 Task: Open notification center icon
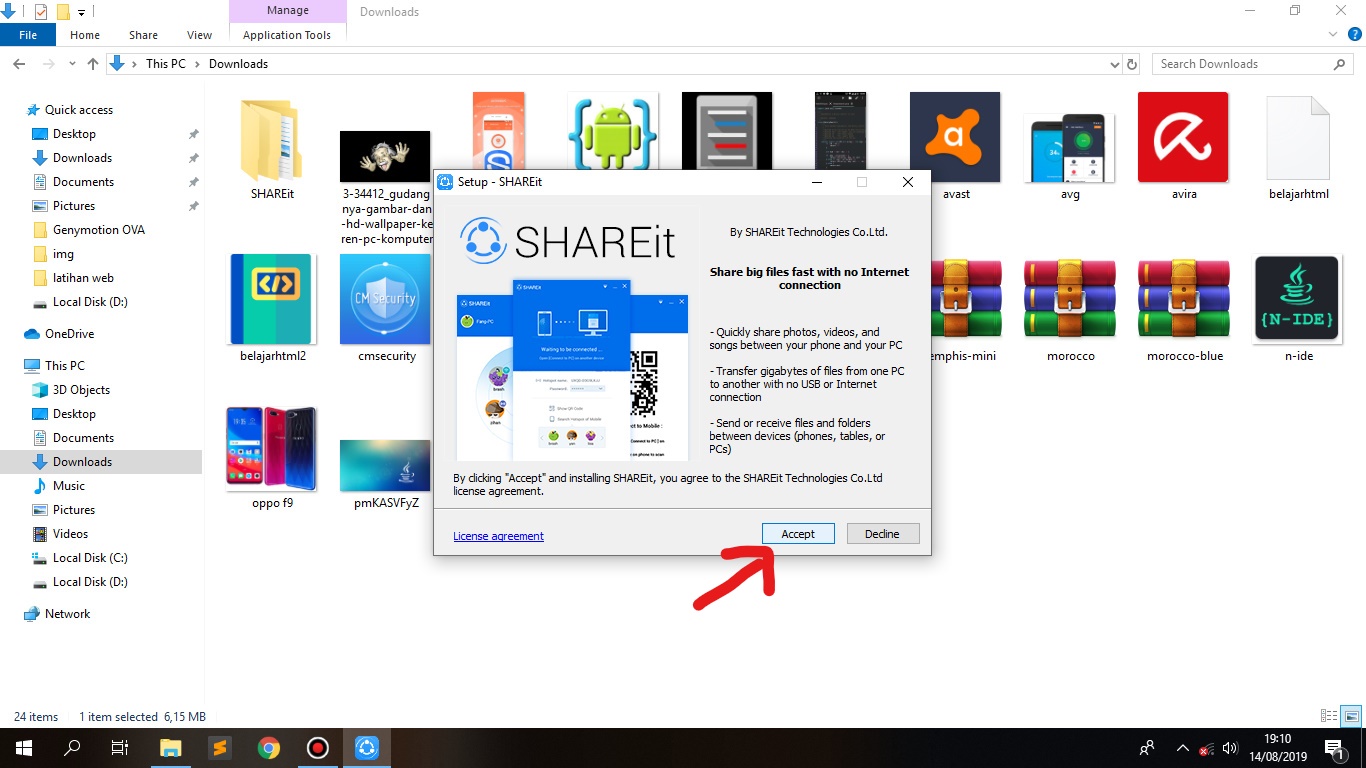1334,748
